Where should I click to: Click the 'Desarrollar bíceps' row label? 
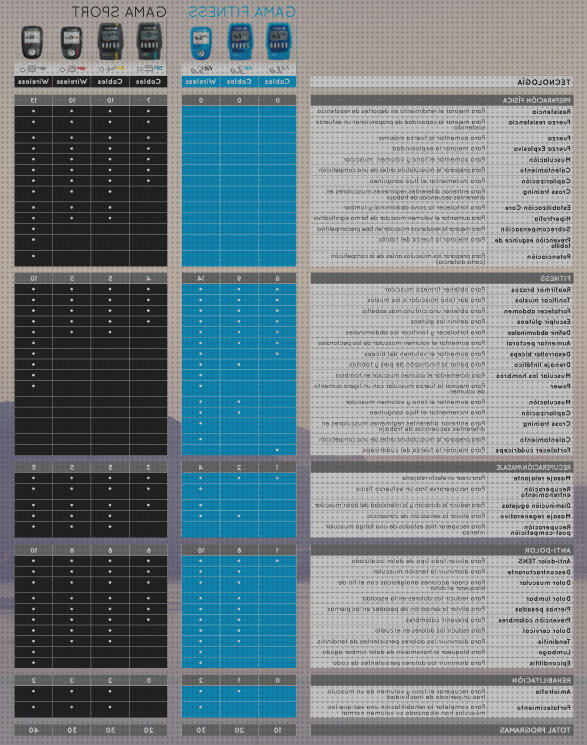tap(540, 354)
